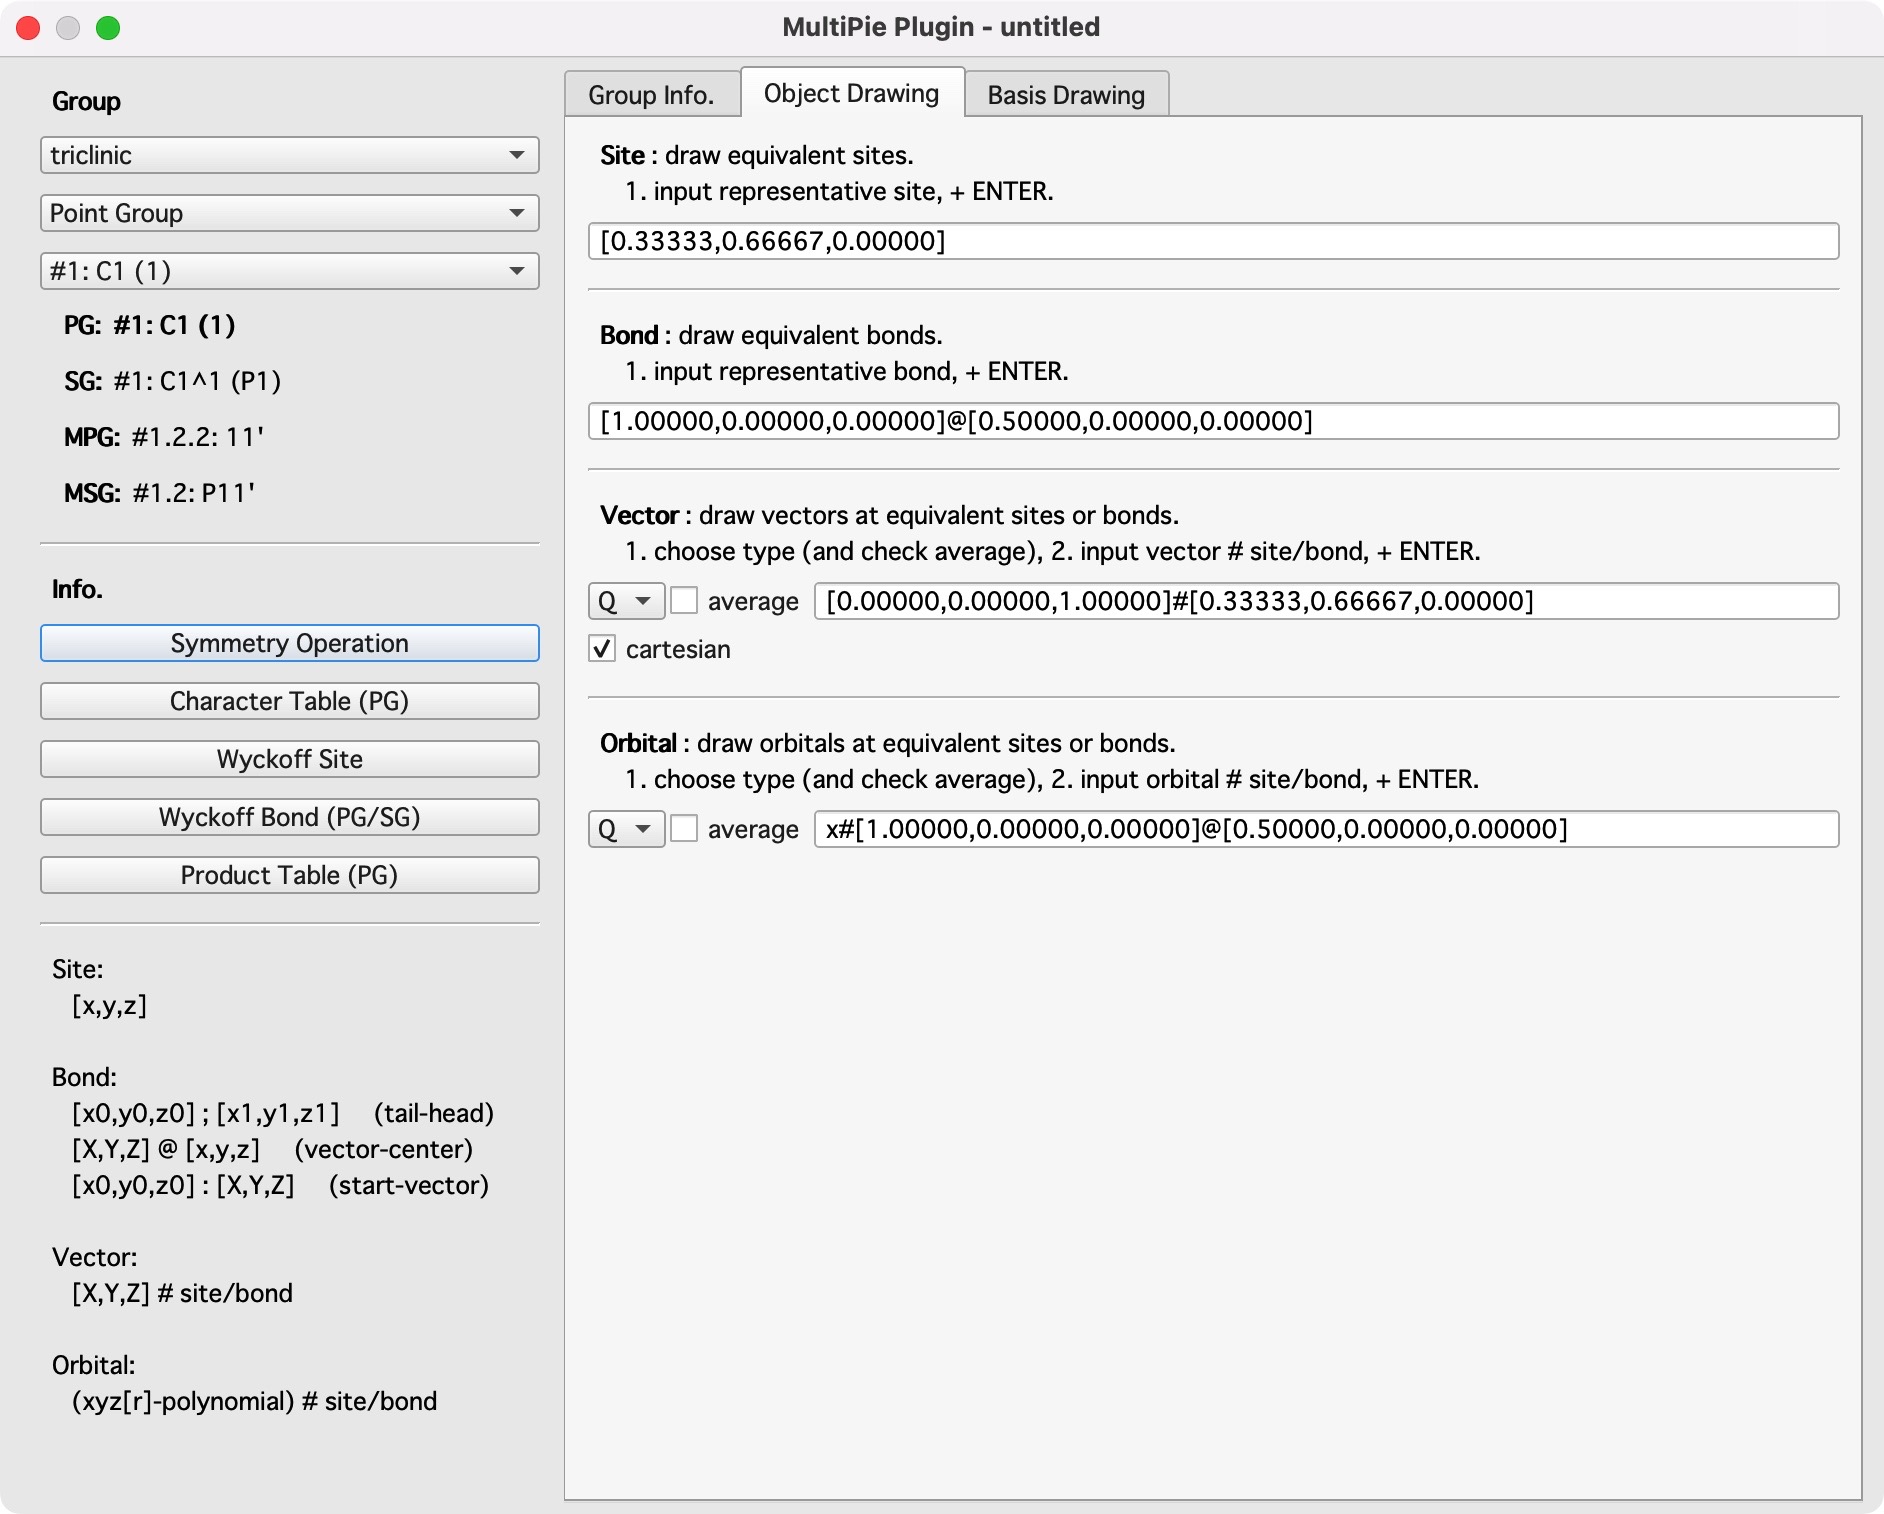
Task: Enable the Vector average checkbox
Action: click(x=685, y=601)
